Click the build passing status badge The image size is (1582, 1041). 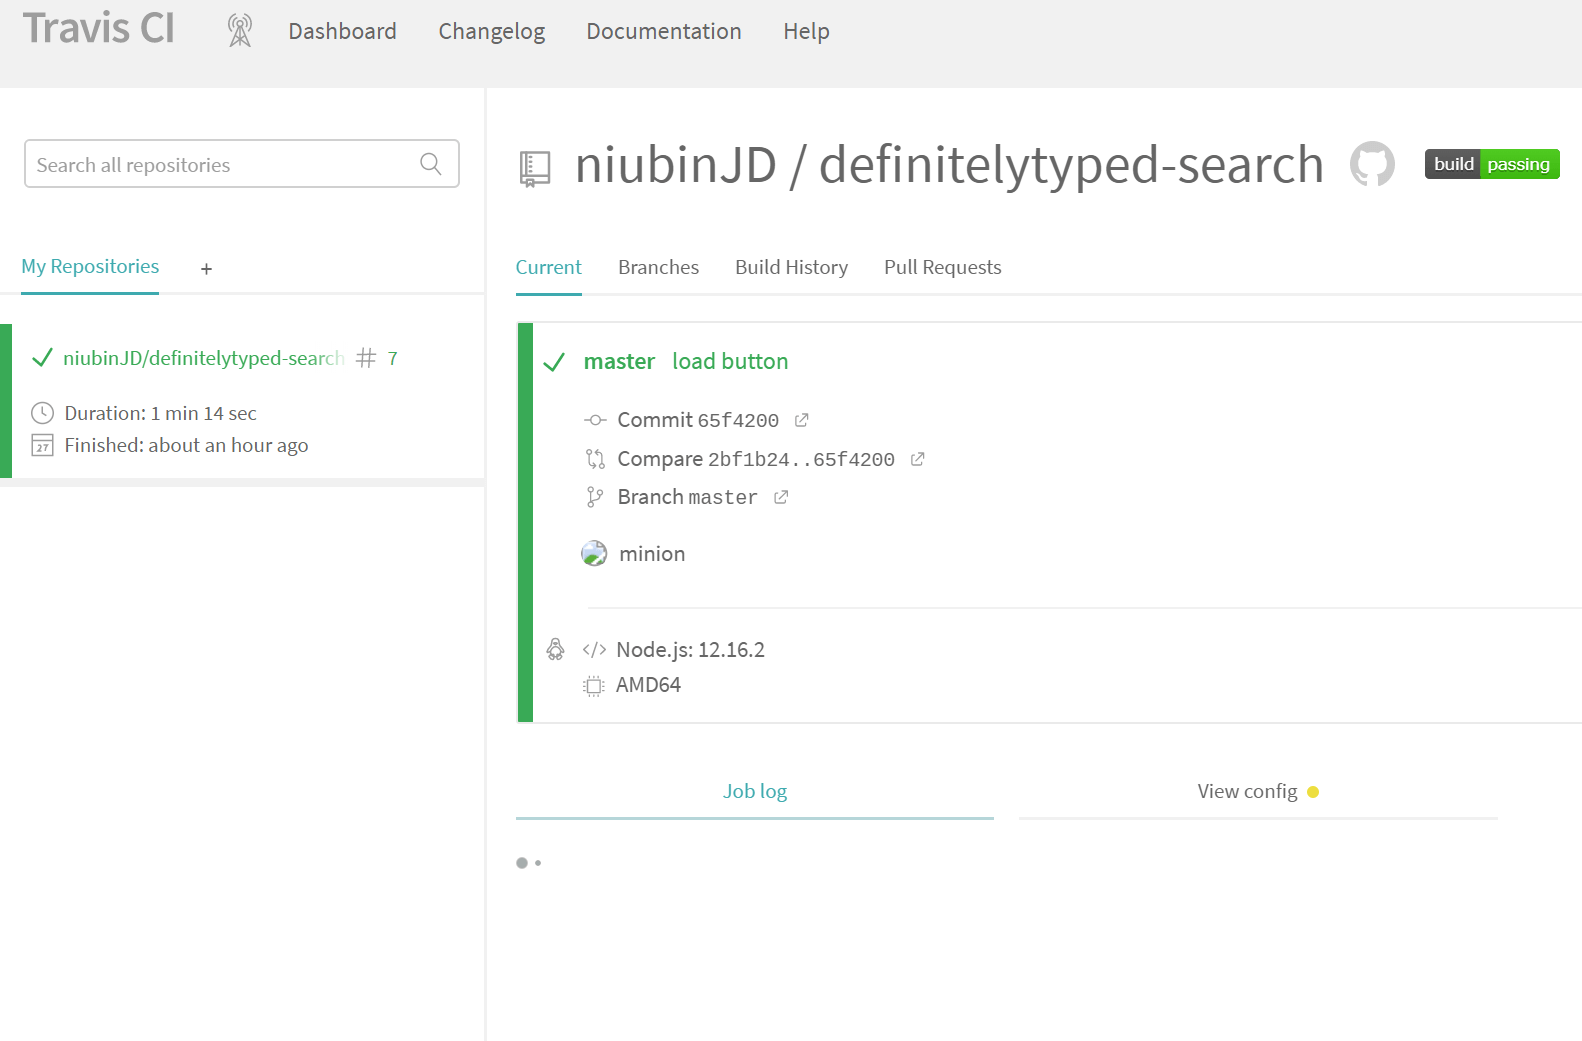tap(1491, 164)
